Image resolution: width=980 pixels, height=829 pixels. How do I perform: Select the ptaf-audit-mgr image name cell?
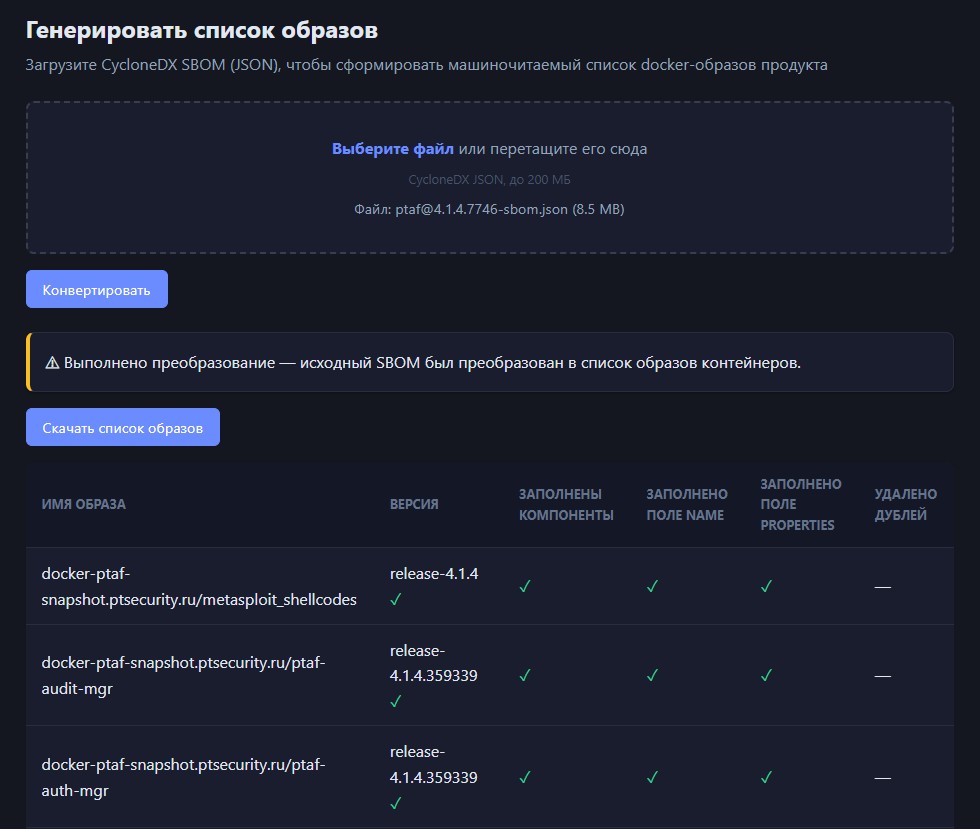point(183,675)
